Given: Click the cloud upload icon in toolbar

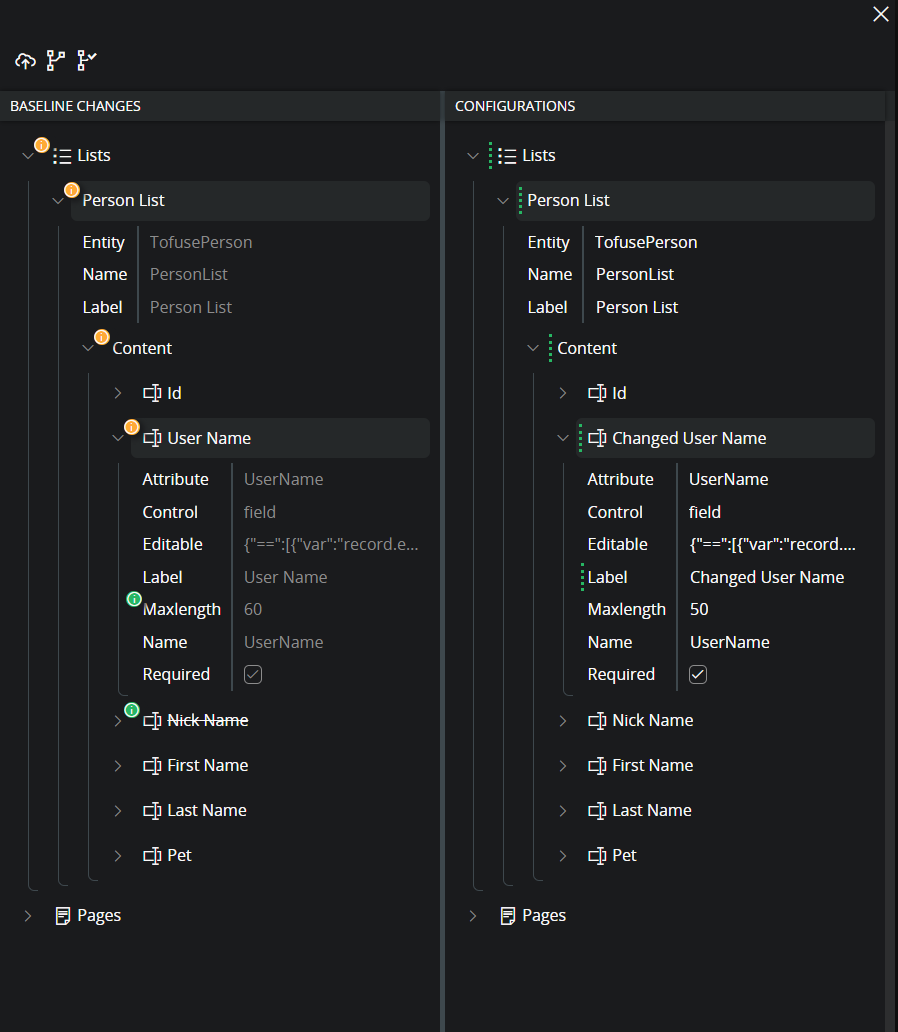Looking at the screenshot, I should (x=25, y=61).
